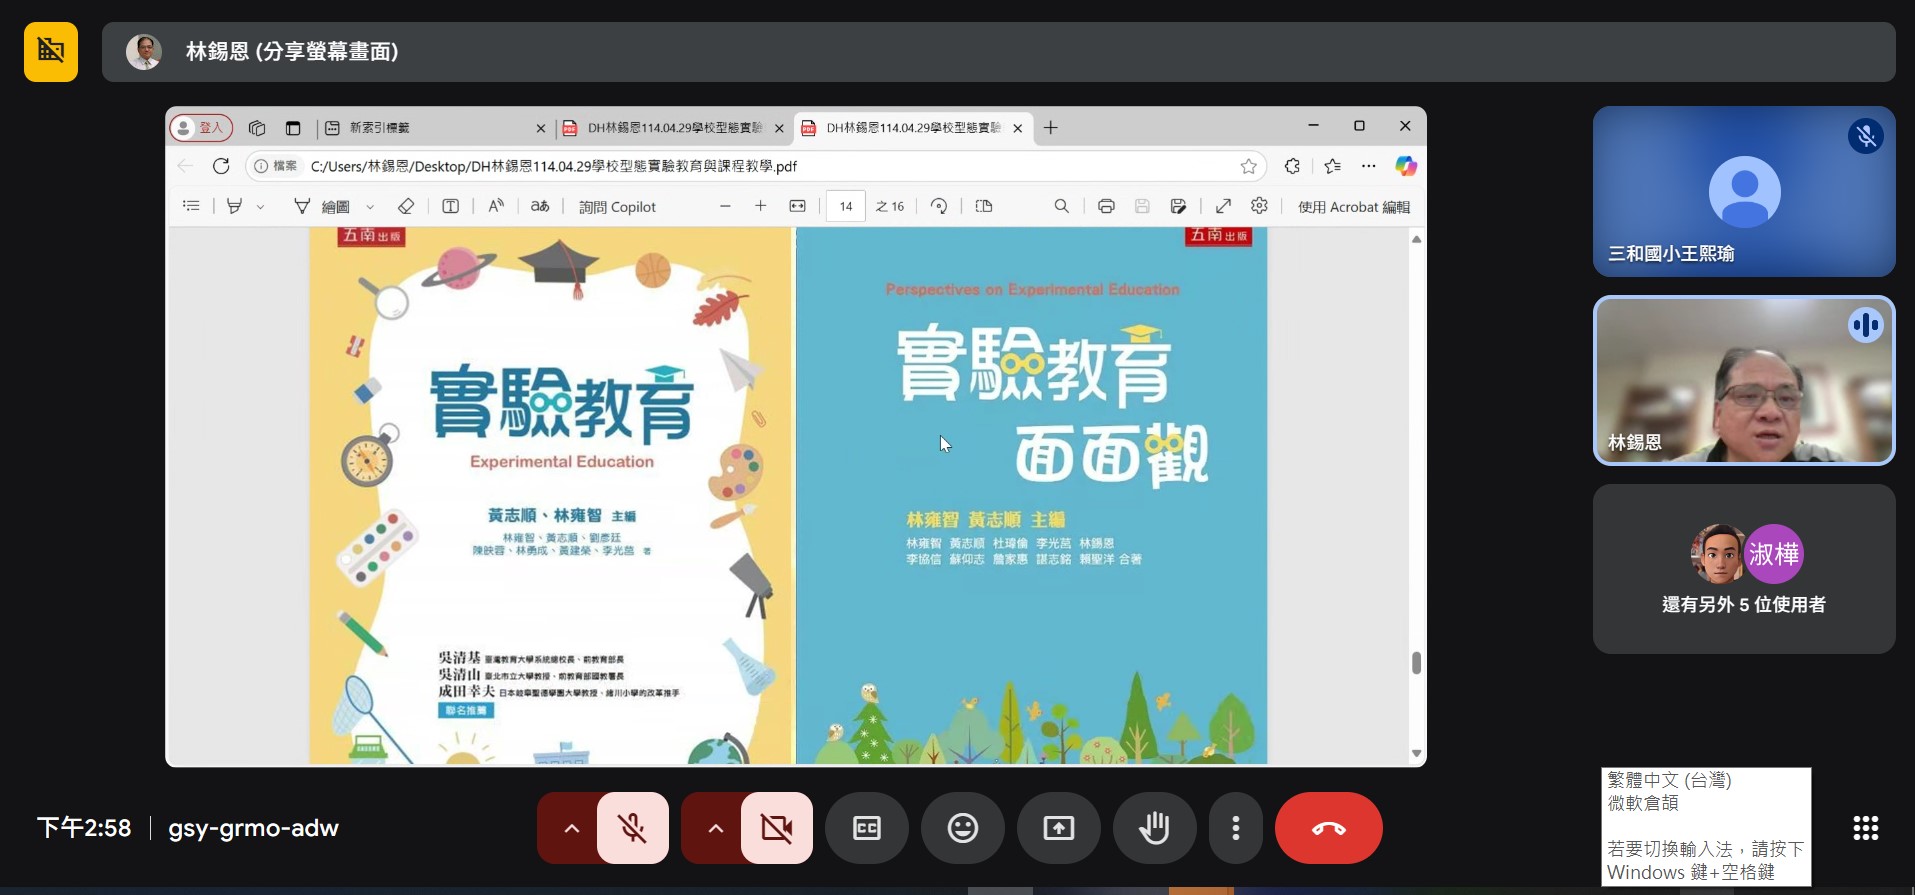Click the PDF vertical scrollbar thumb

pos(1416,663)
